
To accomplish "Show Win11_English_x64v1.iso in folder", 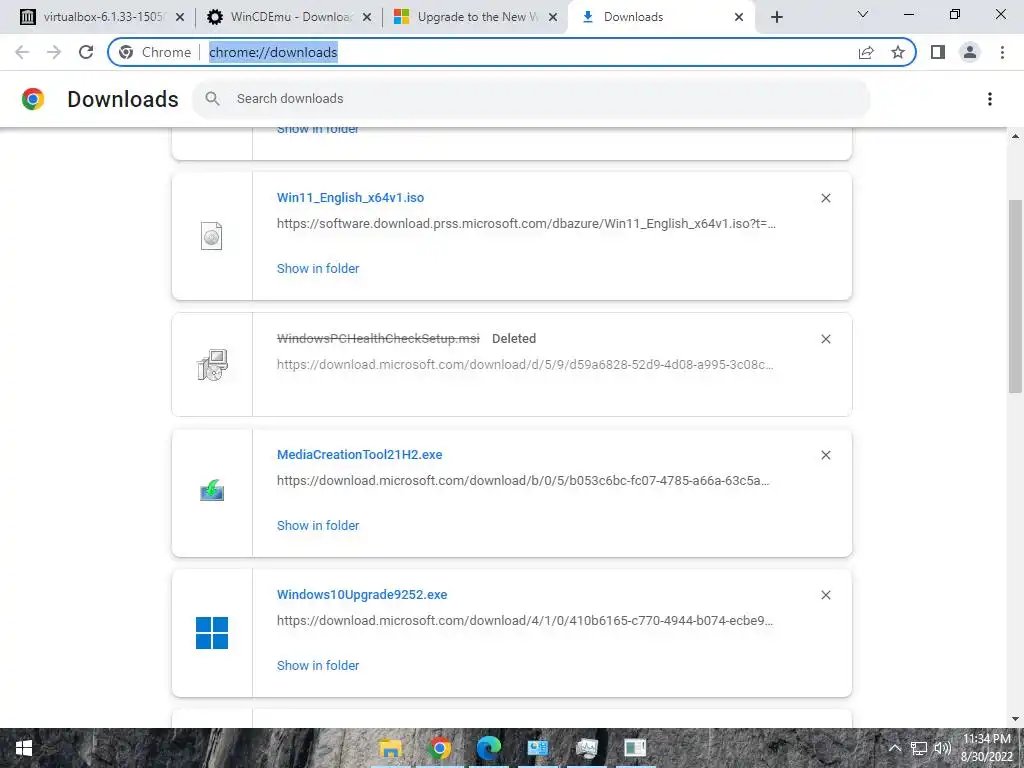I will (x=318, y=268).
